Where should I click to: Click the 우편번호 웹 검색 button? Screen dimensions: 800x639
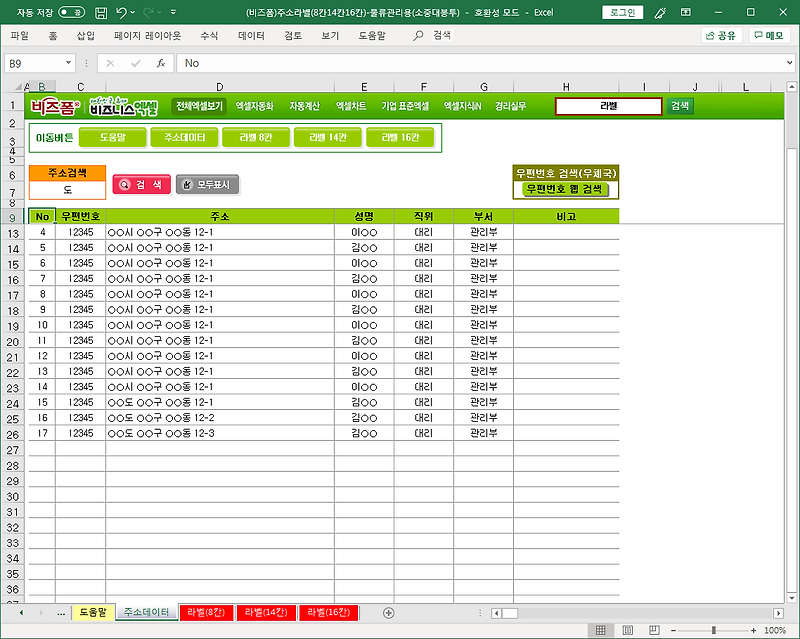click(x=564, y=189)
